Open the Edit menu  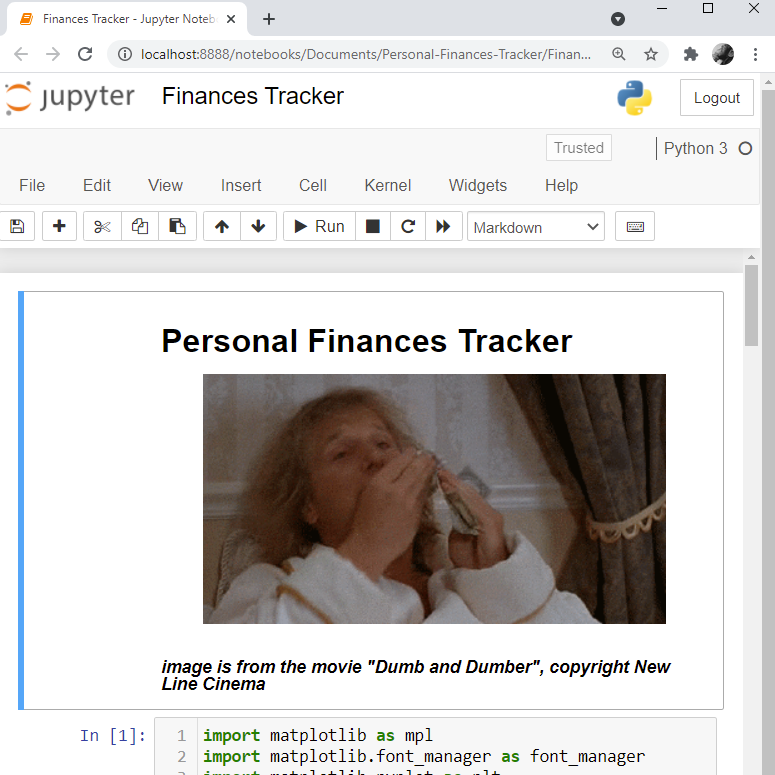coord(97,185)
